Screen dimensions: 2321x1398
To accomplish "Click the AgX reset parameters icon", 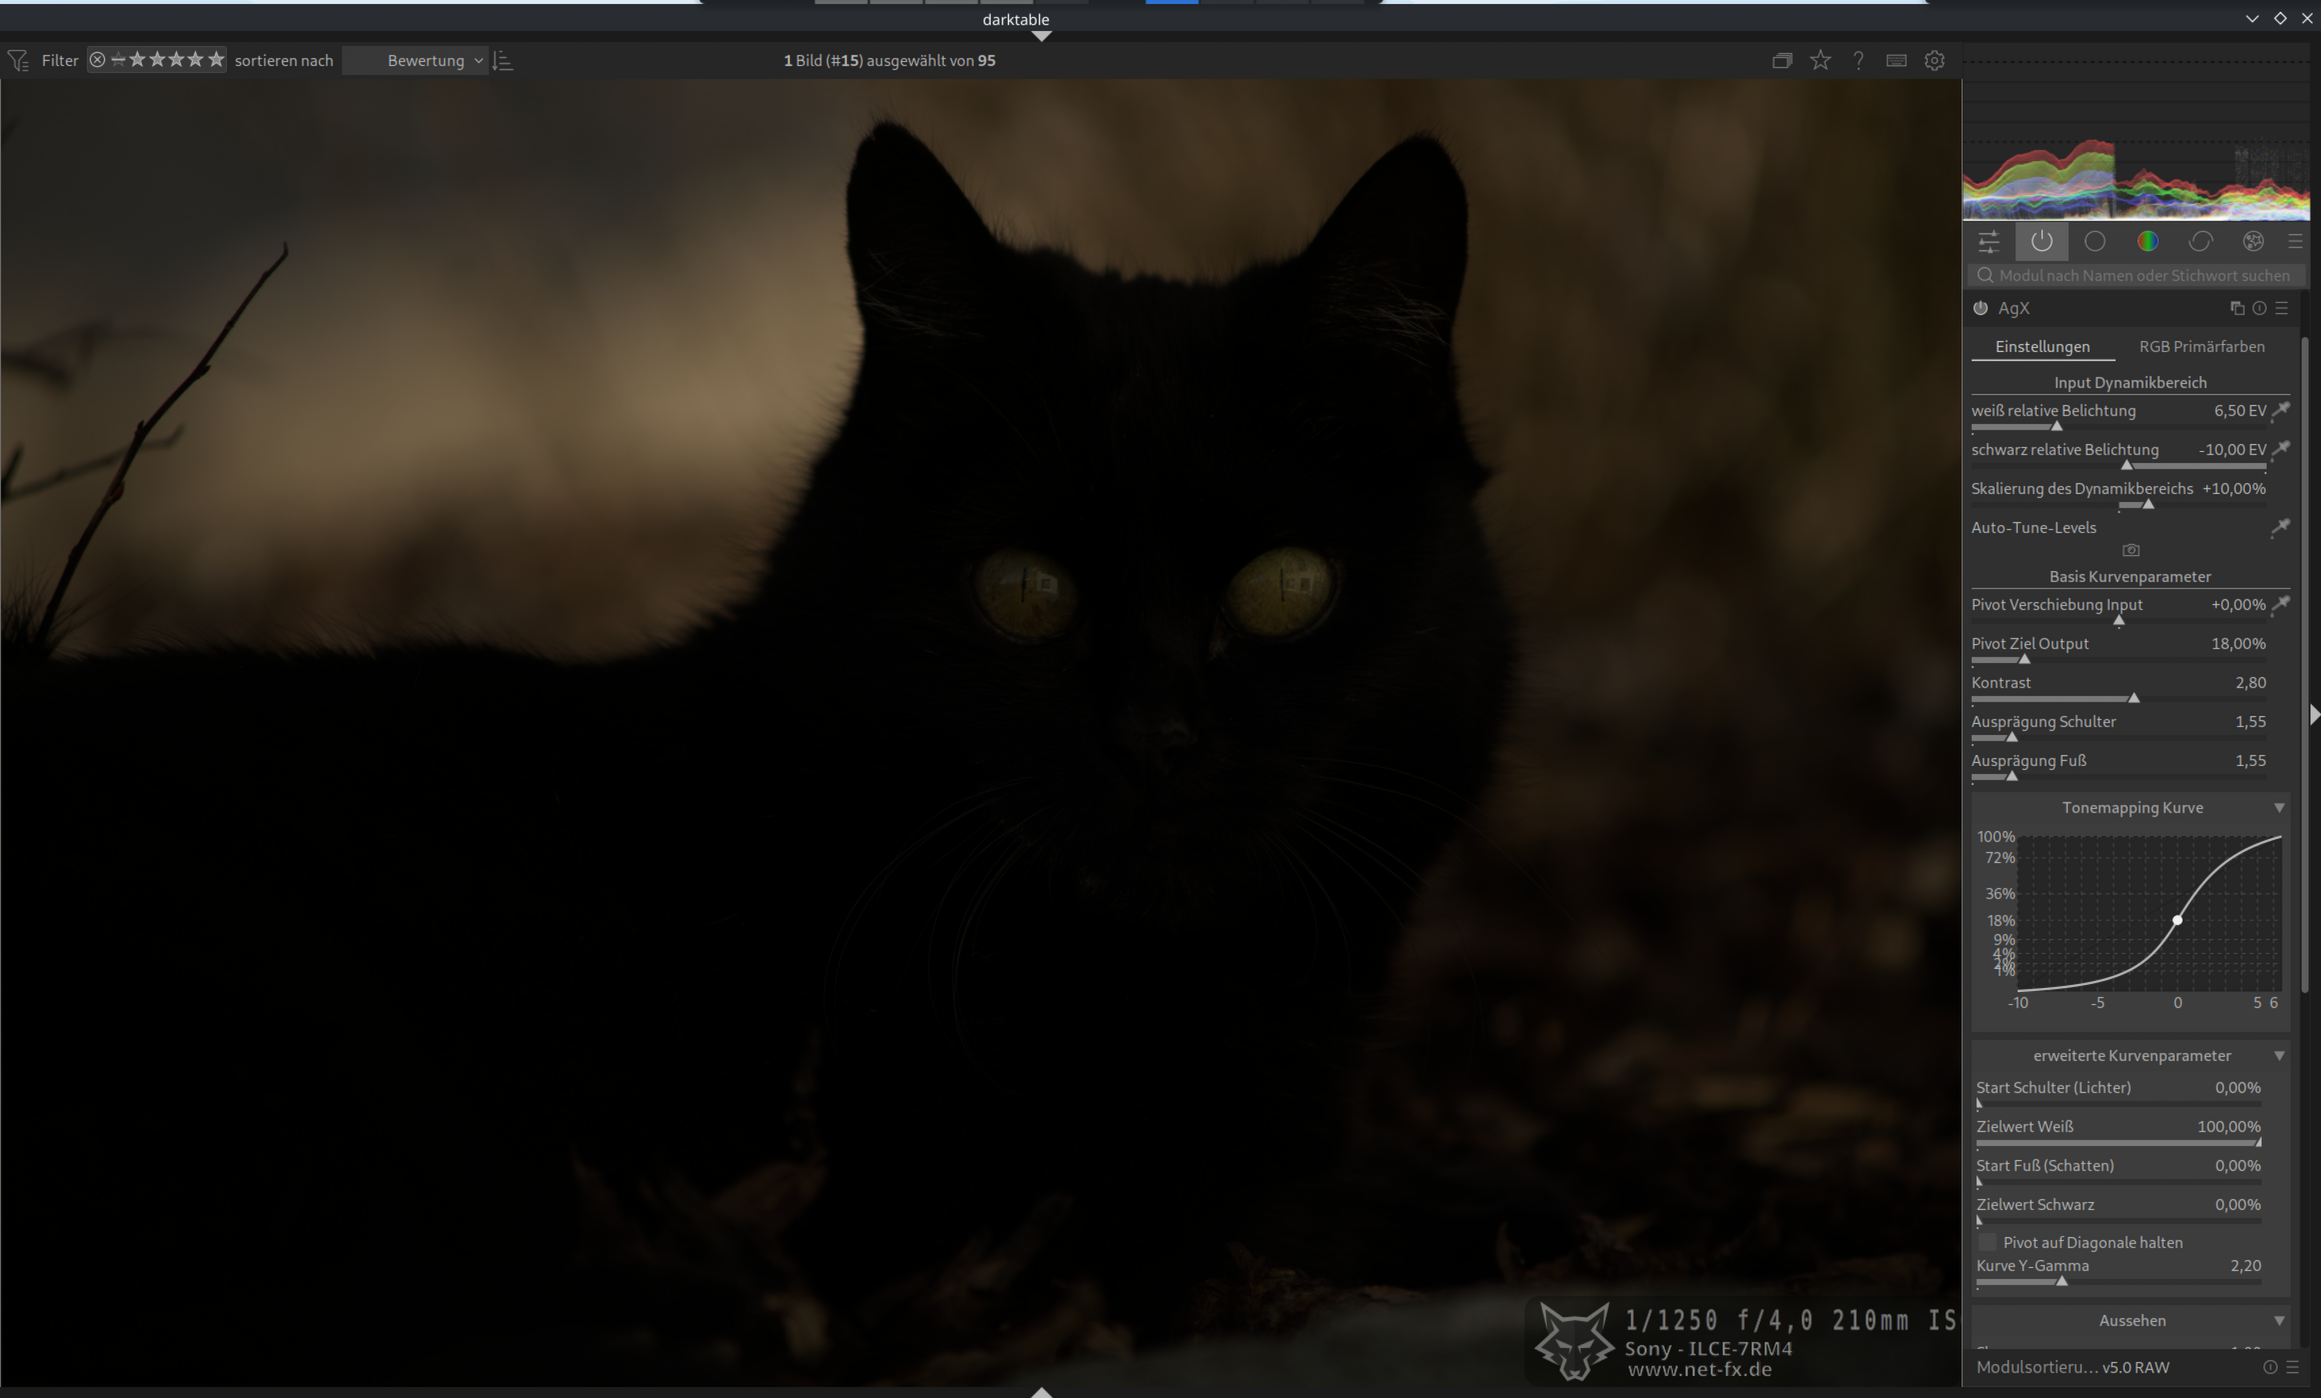I will pos(2259,308).
